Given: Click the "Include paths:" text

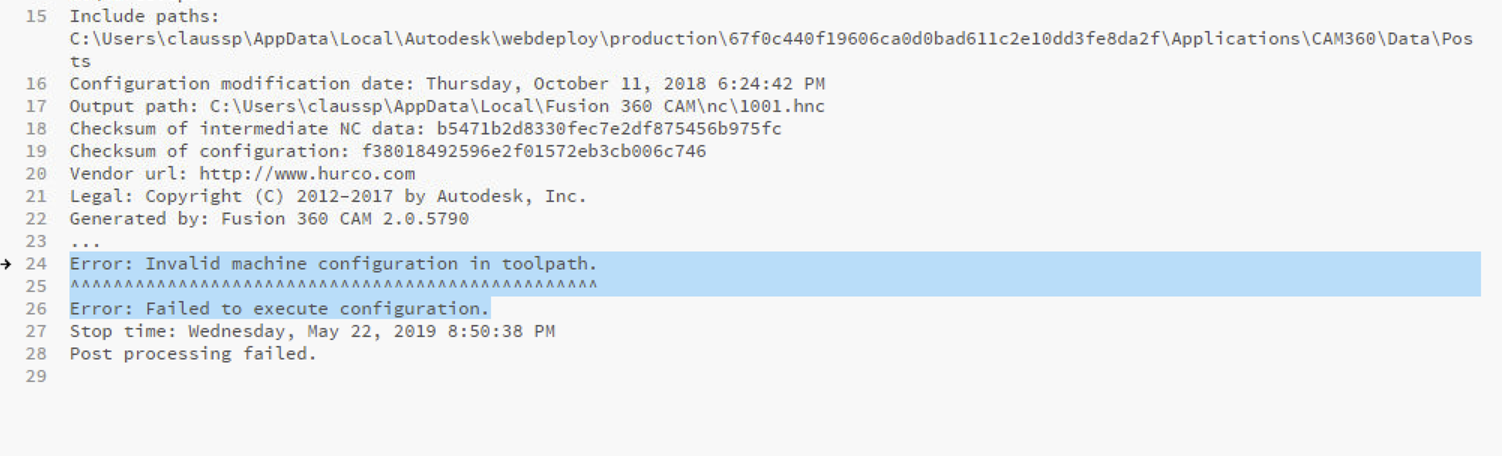Looking at the screenshot, I should [x=144, y=17].
